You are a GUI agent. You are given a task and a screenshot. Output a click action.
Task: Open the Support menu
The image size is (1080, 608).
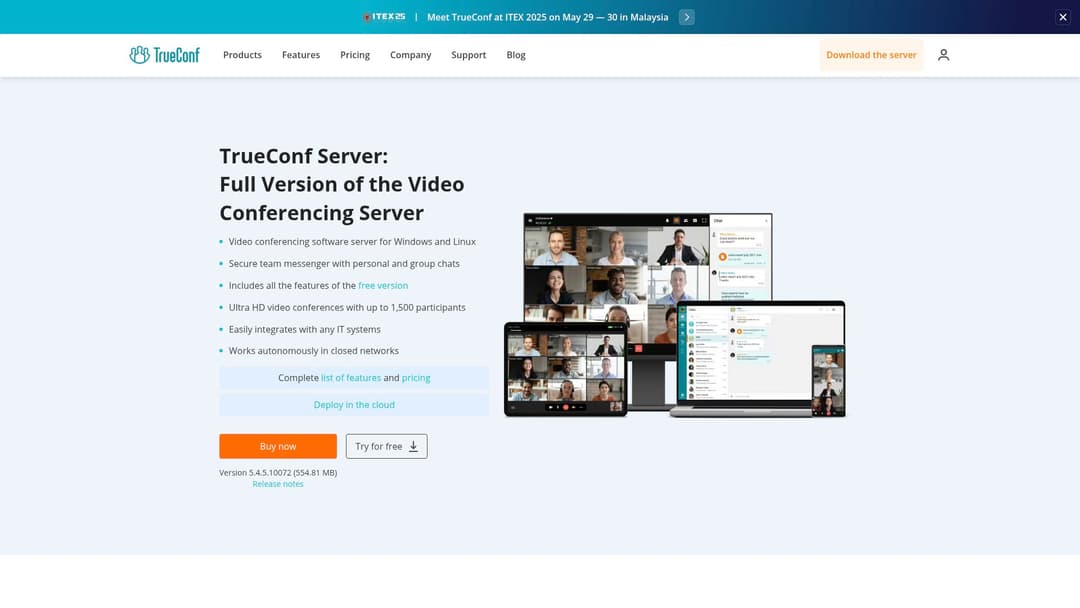pyautogui.click(x=468, y=55)
